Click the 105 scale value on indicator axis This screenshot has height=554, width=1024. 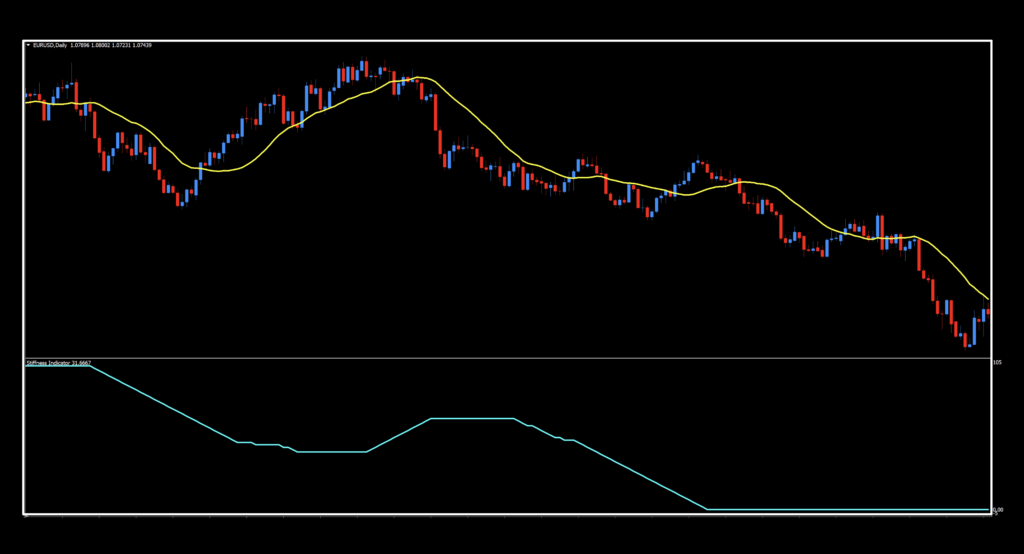[996, 362]
